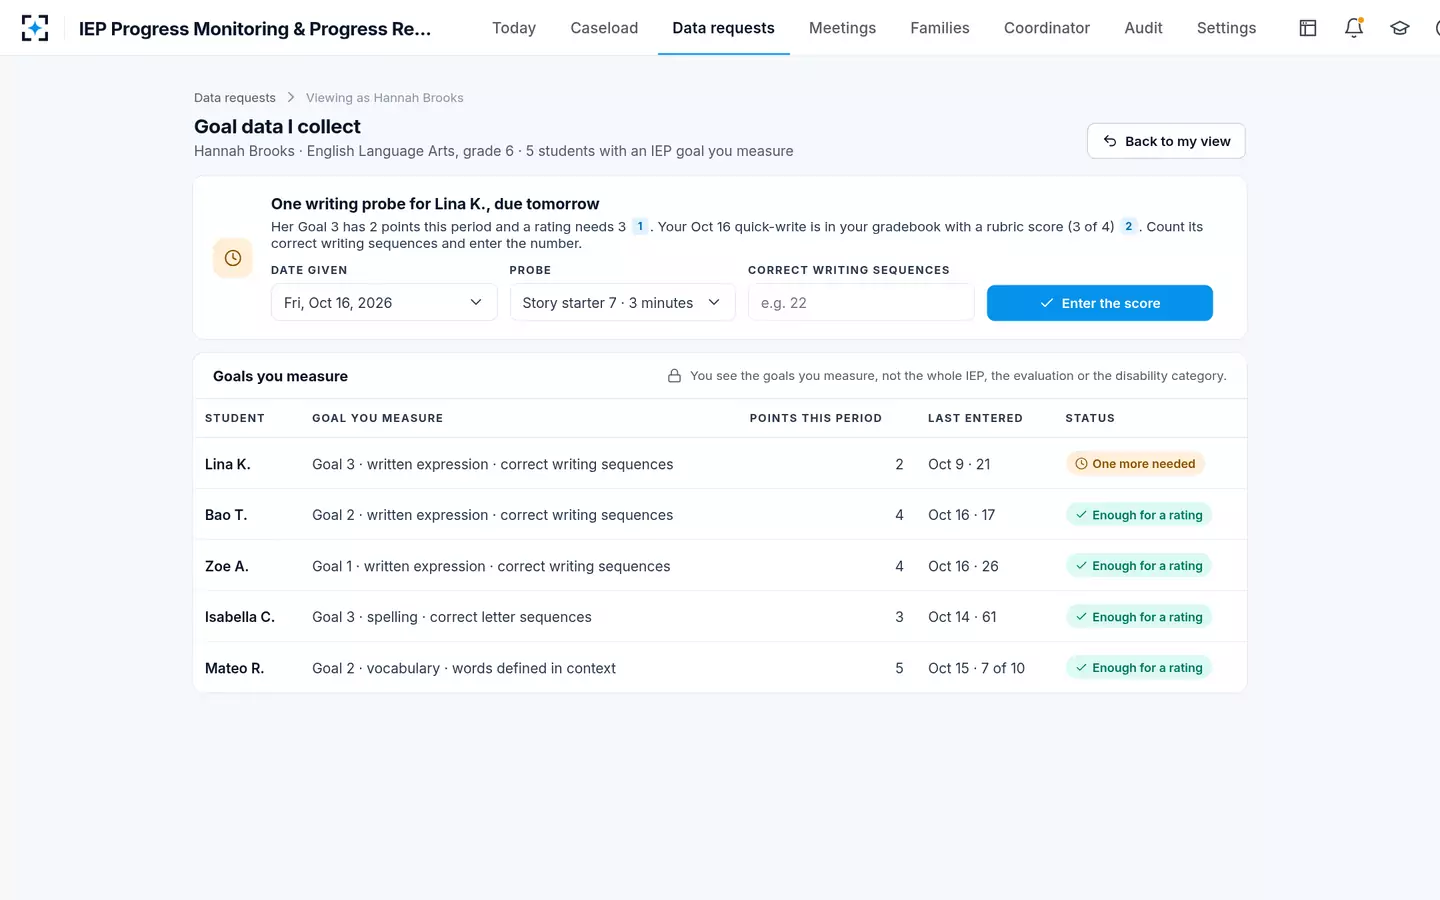Open the Meetings tab
Screen dimensions: 1440x900
842,28
